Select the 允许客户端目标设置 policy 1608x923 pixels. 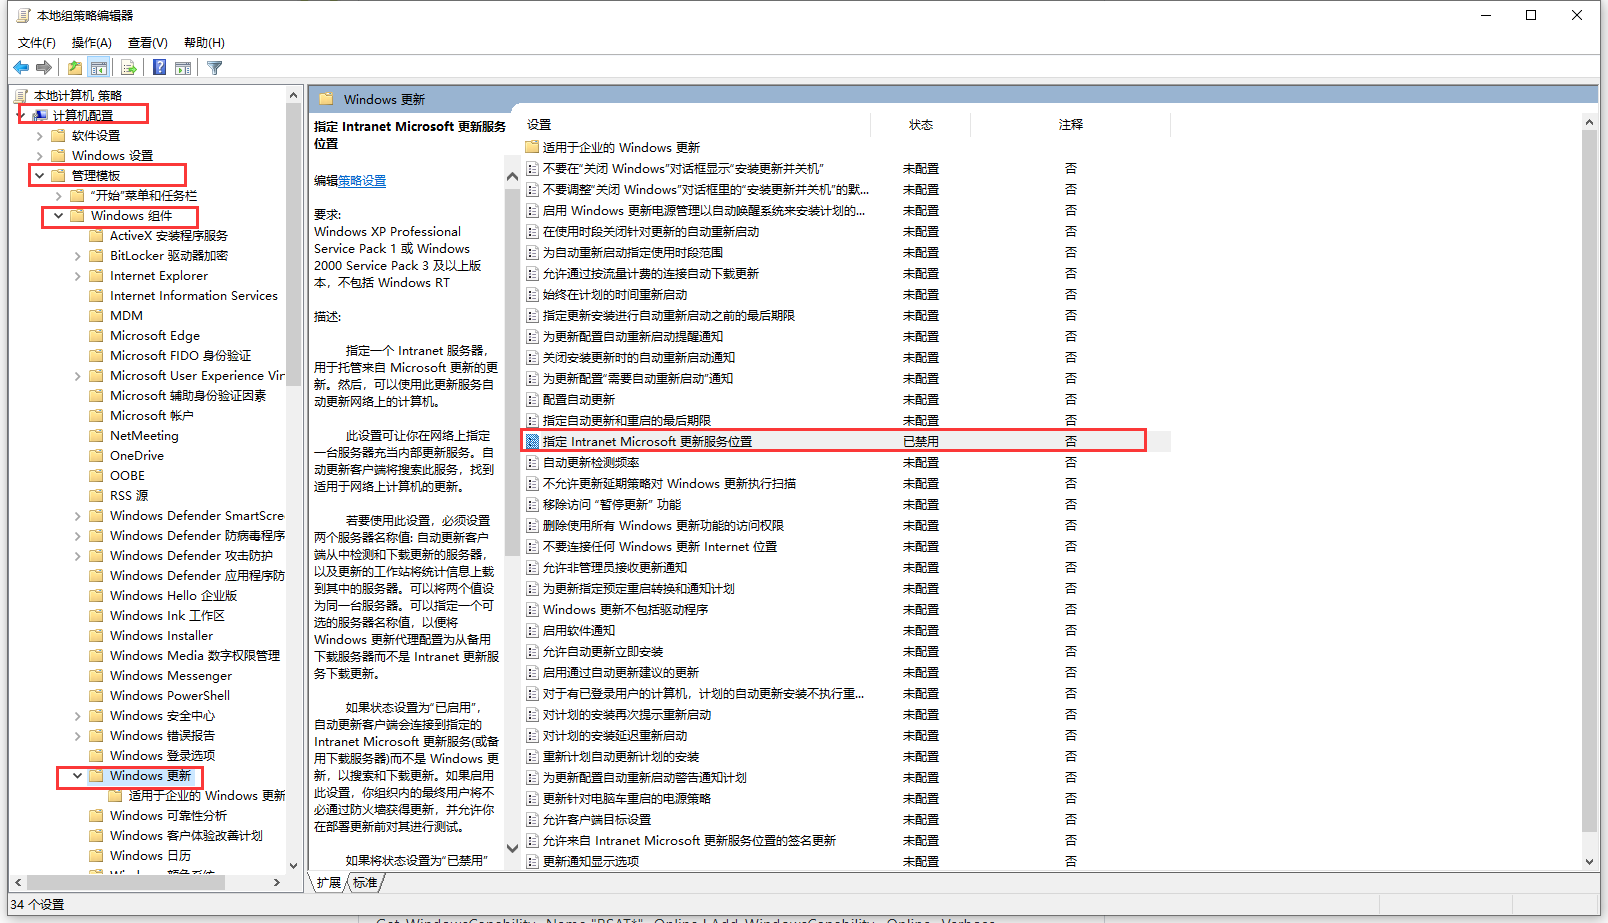click(597, 820)
